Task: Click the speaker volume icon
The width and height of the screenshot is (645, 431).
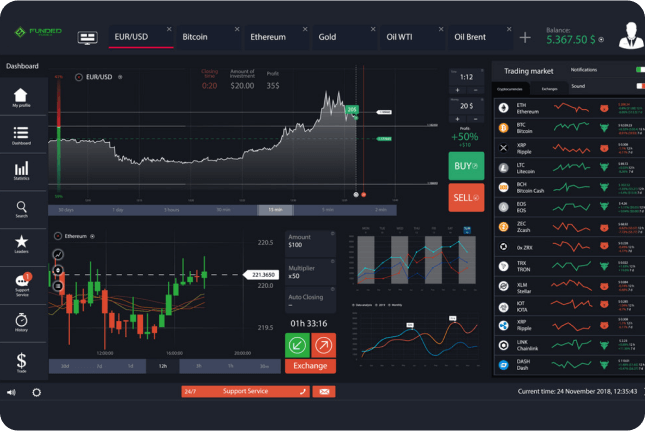Action: pyautogui.click(x=12, y=392)
